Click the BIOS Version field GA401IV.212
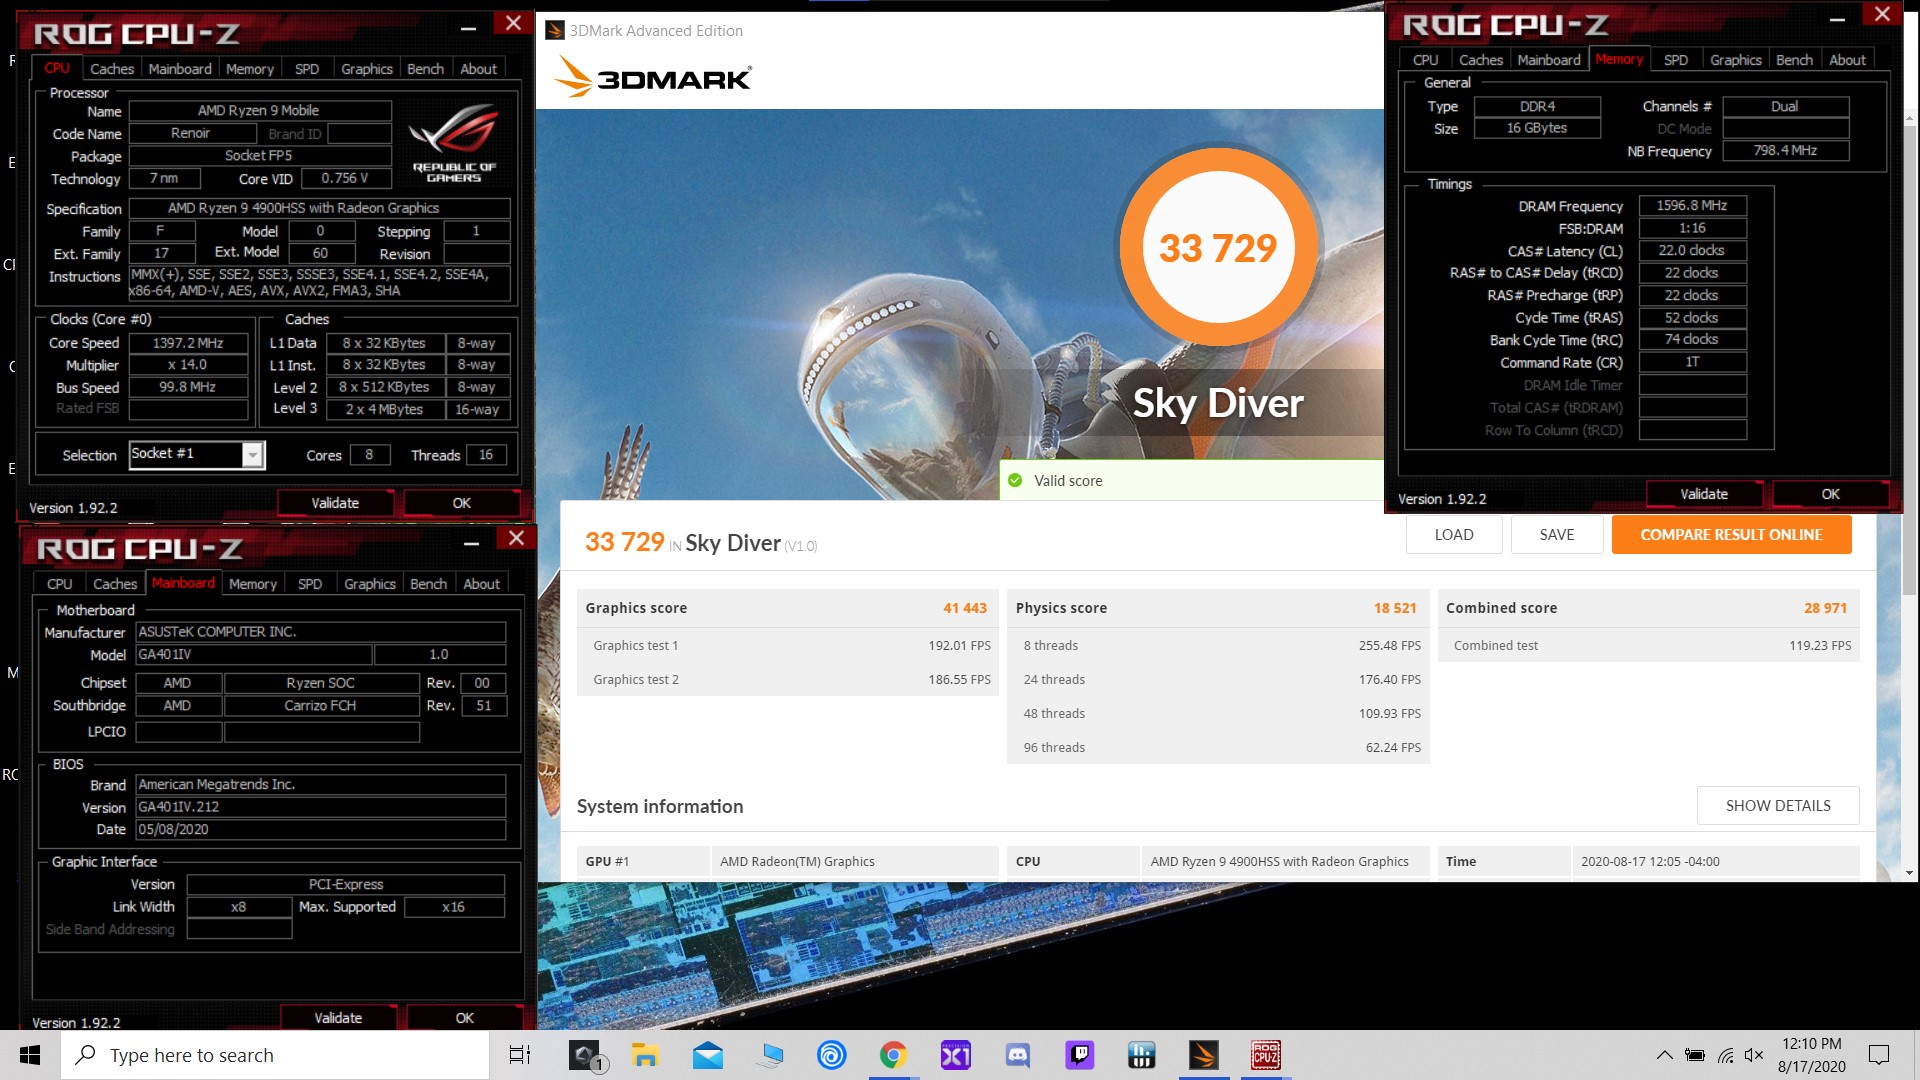This screenshot has width=1920, height=1080. coord(321,807)
